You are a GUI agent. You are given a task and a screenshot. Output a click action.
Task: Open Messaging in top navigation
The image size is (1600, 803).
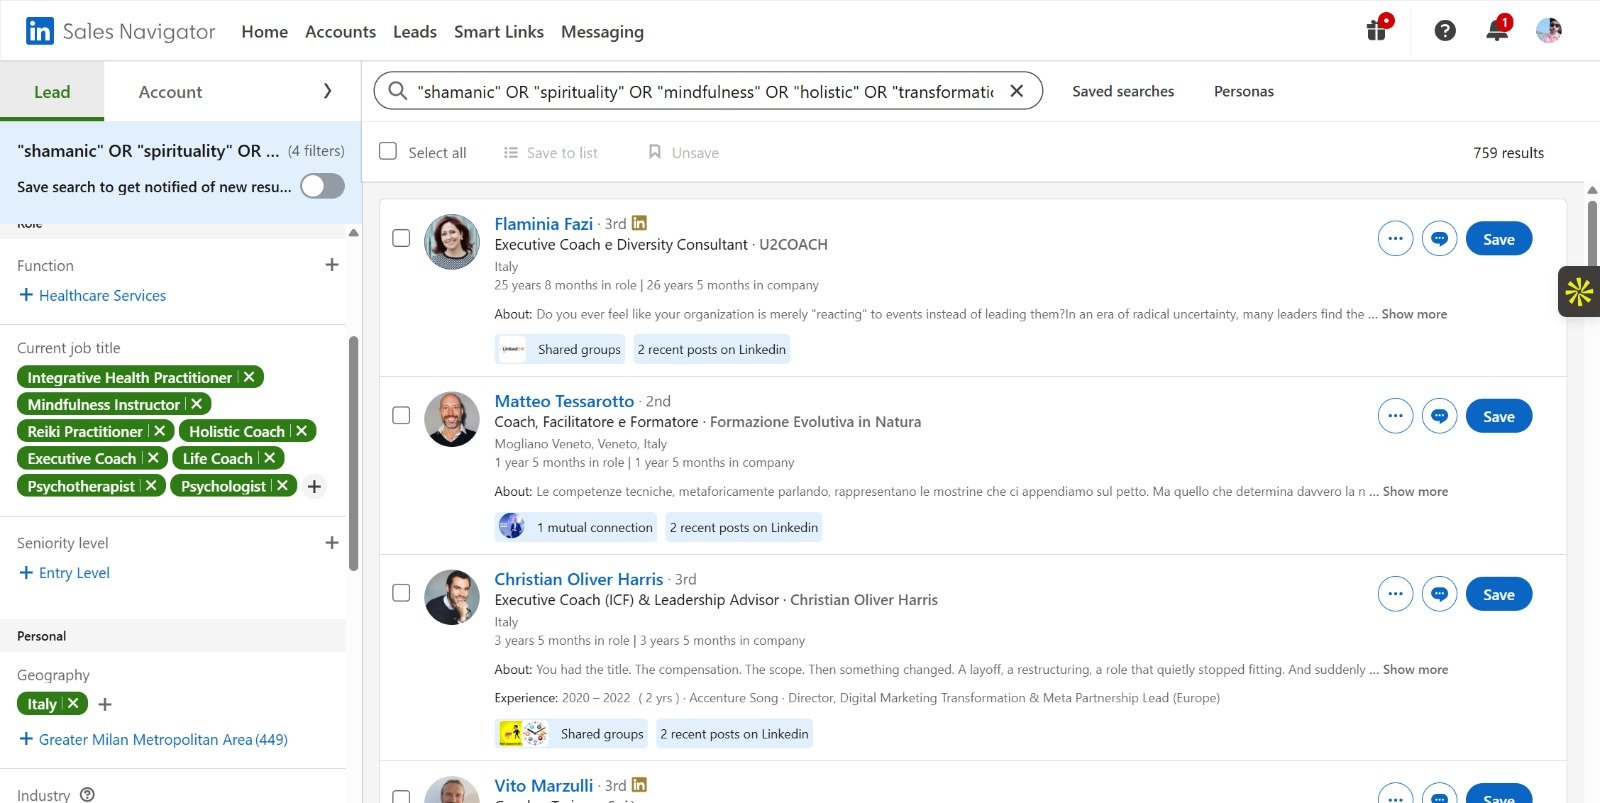pos(602,31)
